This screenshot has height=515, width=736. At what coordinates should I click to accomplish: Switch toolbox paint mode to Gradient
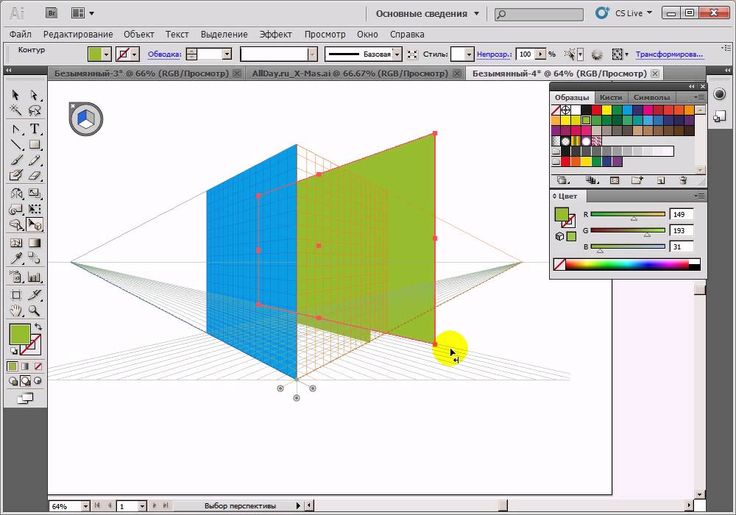coord(25,366)
